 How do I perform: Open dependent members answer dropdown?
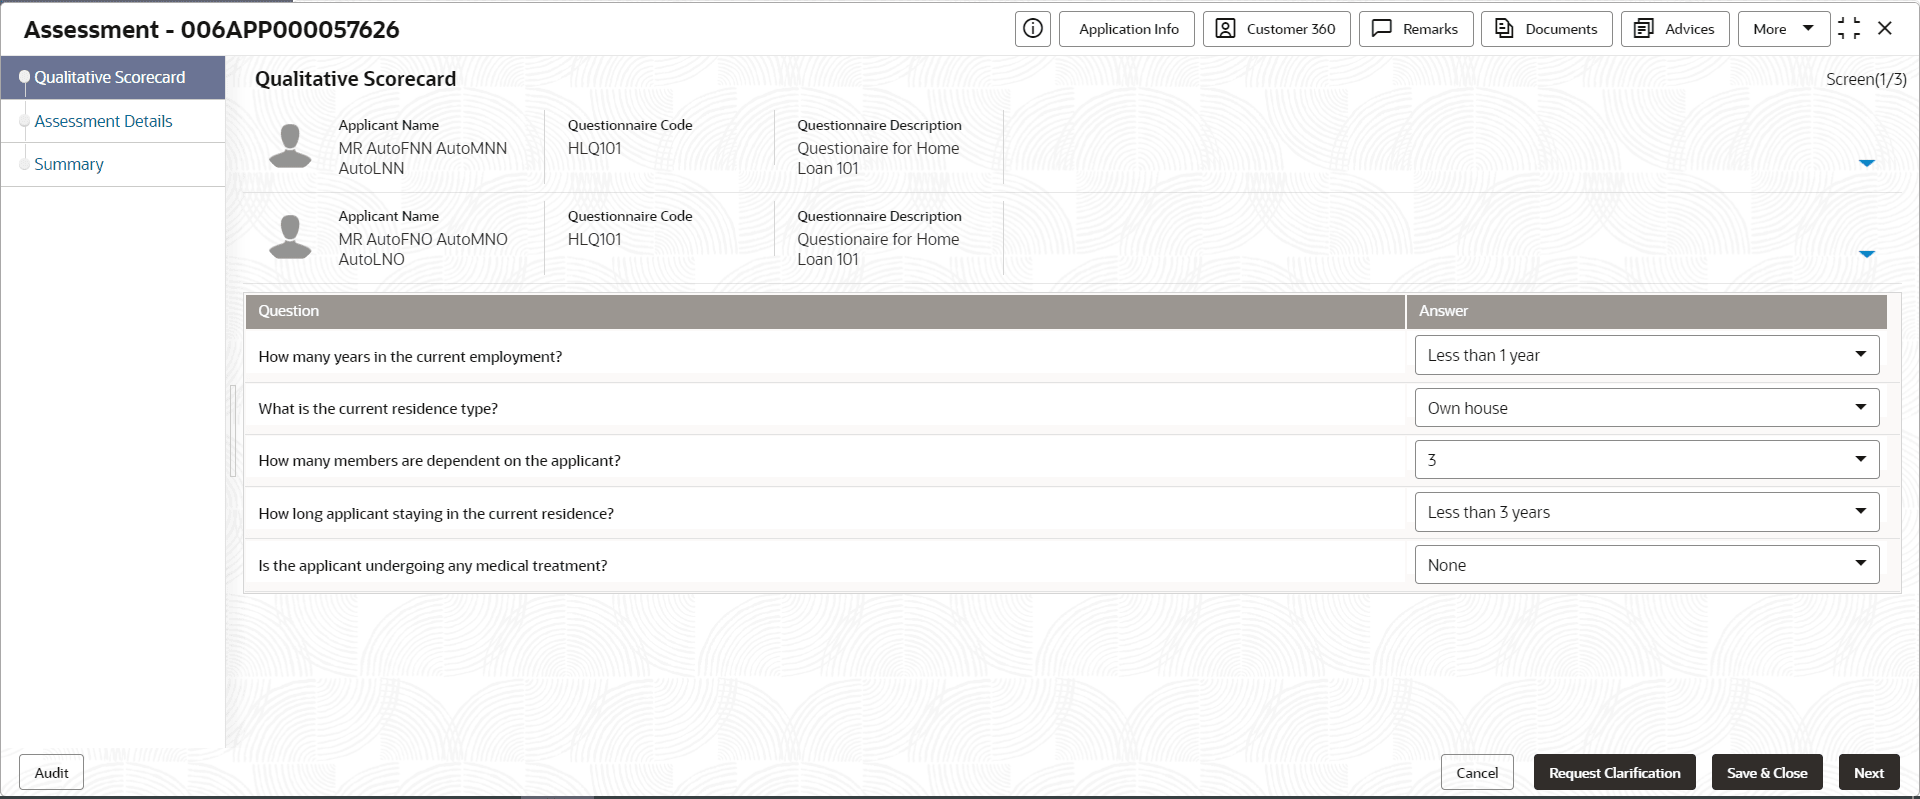1647,460
